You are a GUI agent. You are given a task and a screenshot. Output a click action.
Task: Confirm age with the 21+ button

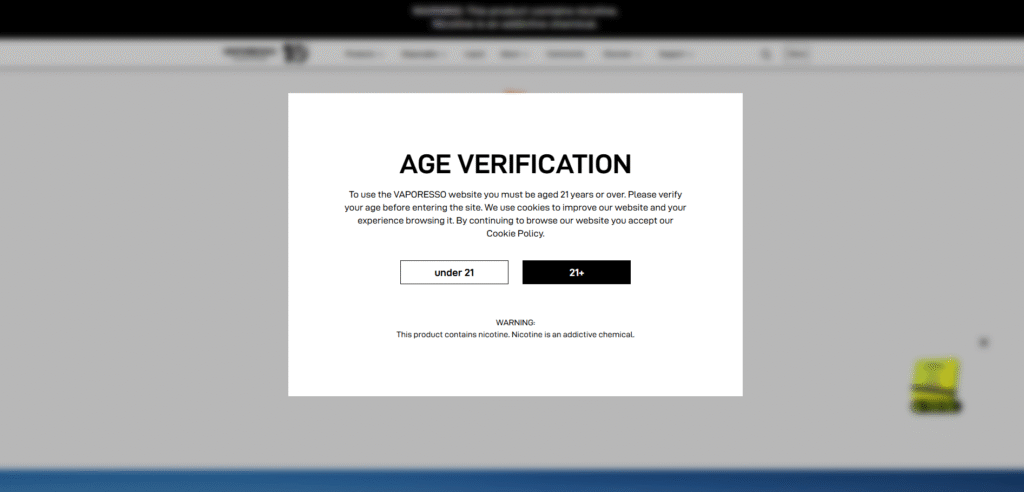(x=576, y=272)
